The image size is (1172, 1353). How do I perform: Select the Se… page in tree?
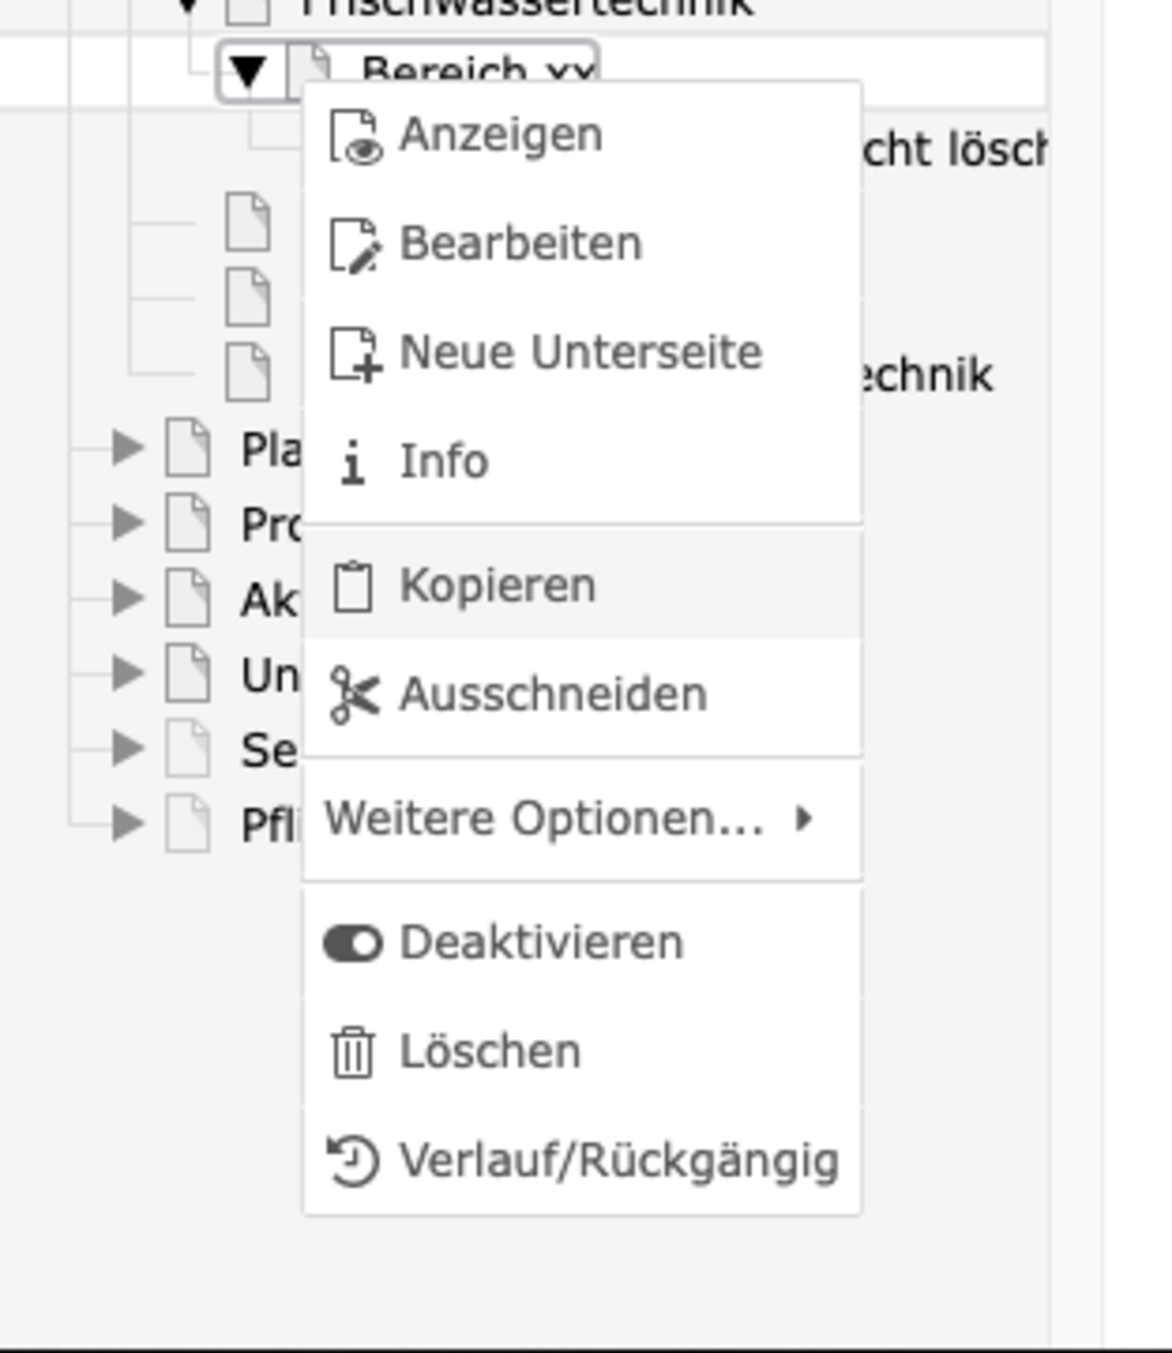(268, 750)
